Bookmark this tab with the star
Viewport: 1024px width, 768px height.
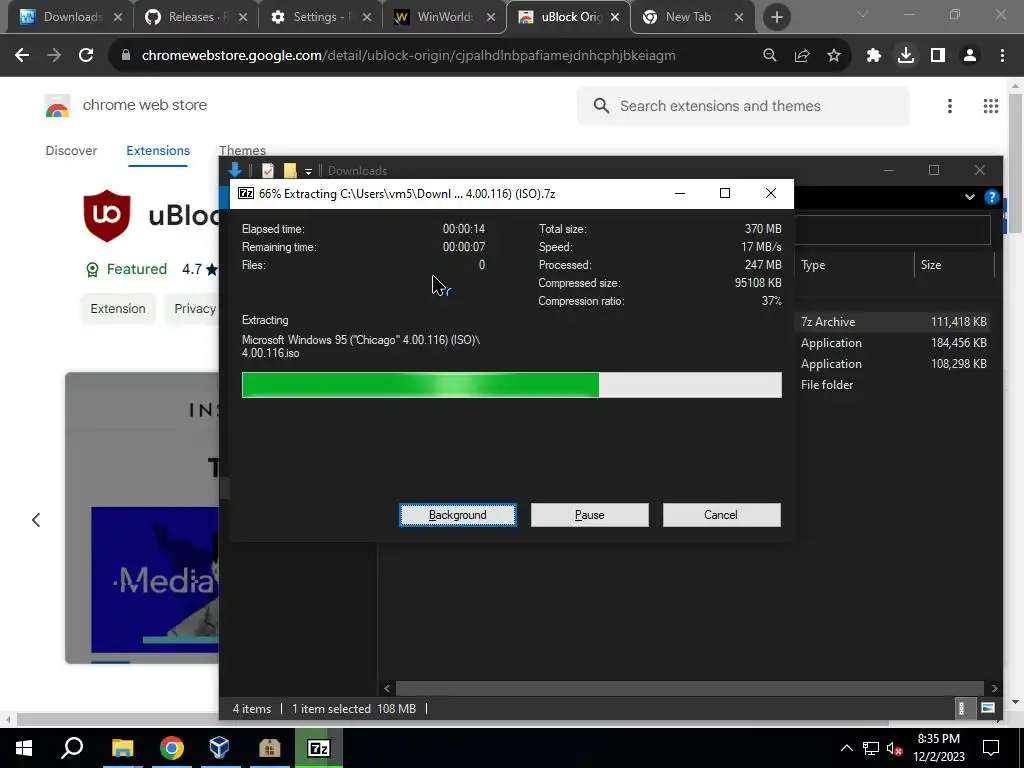coord(833,56)
